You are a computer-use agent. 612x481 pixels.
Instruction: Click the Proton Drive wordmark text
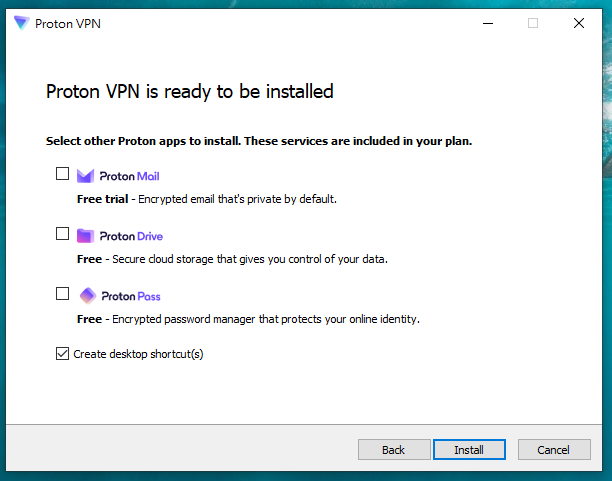pyautogui.click(x=131, y=236)
